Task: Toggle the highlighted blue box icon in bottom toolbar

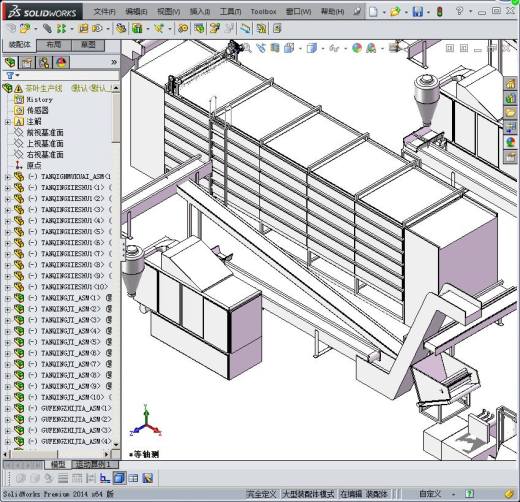Action: pos(119,478)
